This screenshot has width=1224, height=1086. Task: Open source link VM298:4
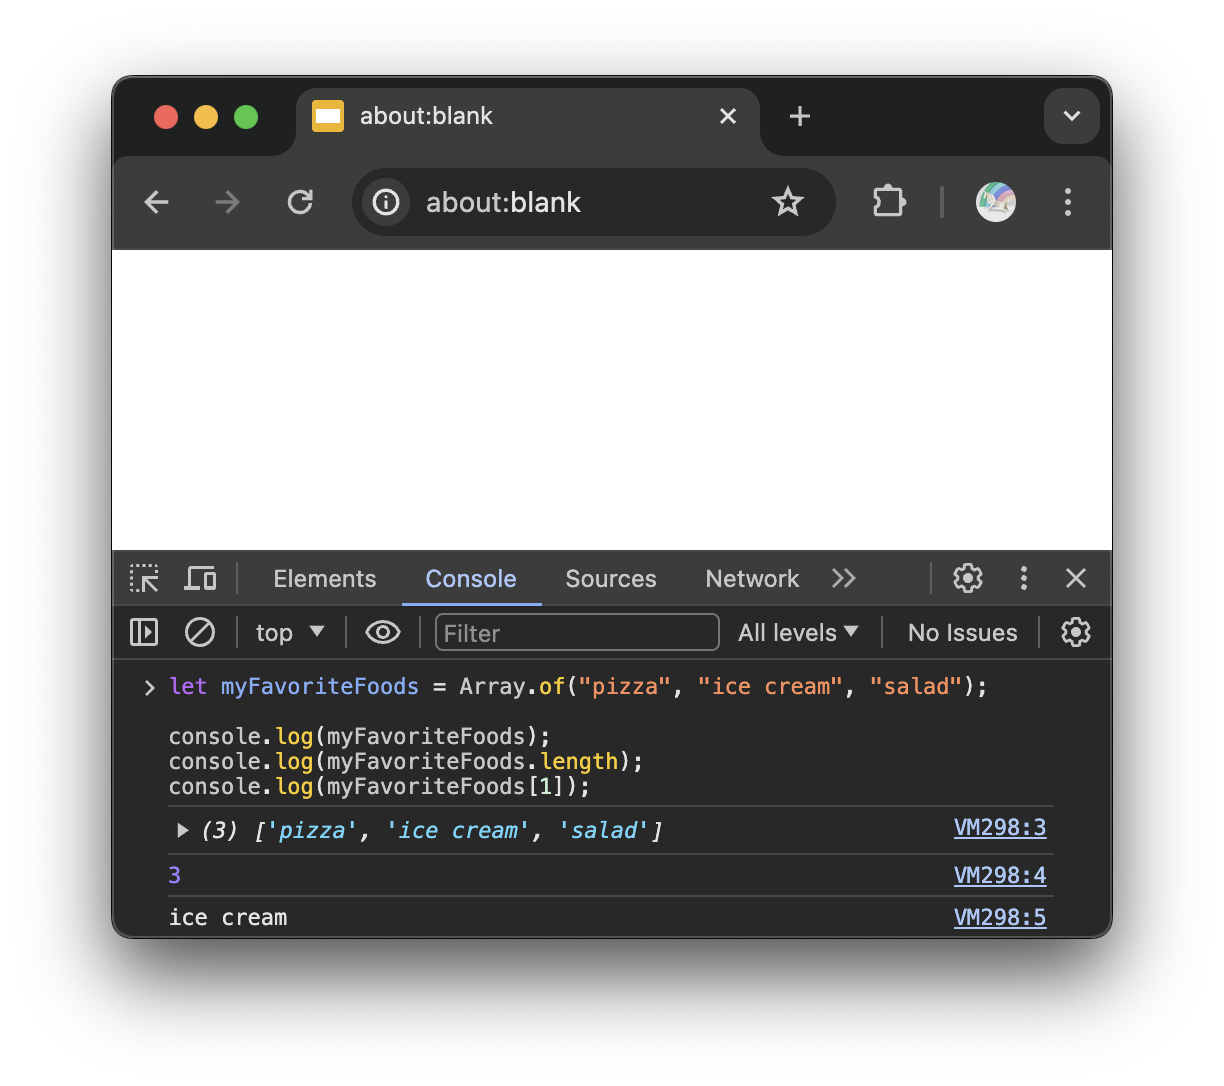click(1000, 875)
